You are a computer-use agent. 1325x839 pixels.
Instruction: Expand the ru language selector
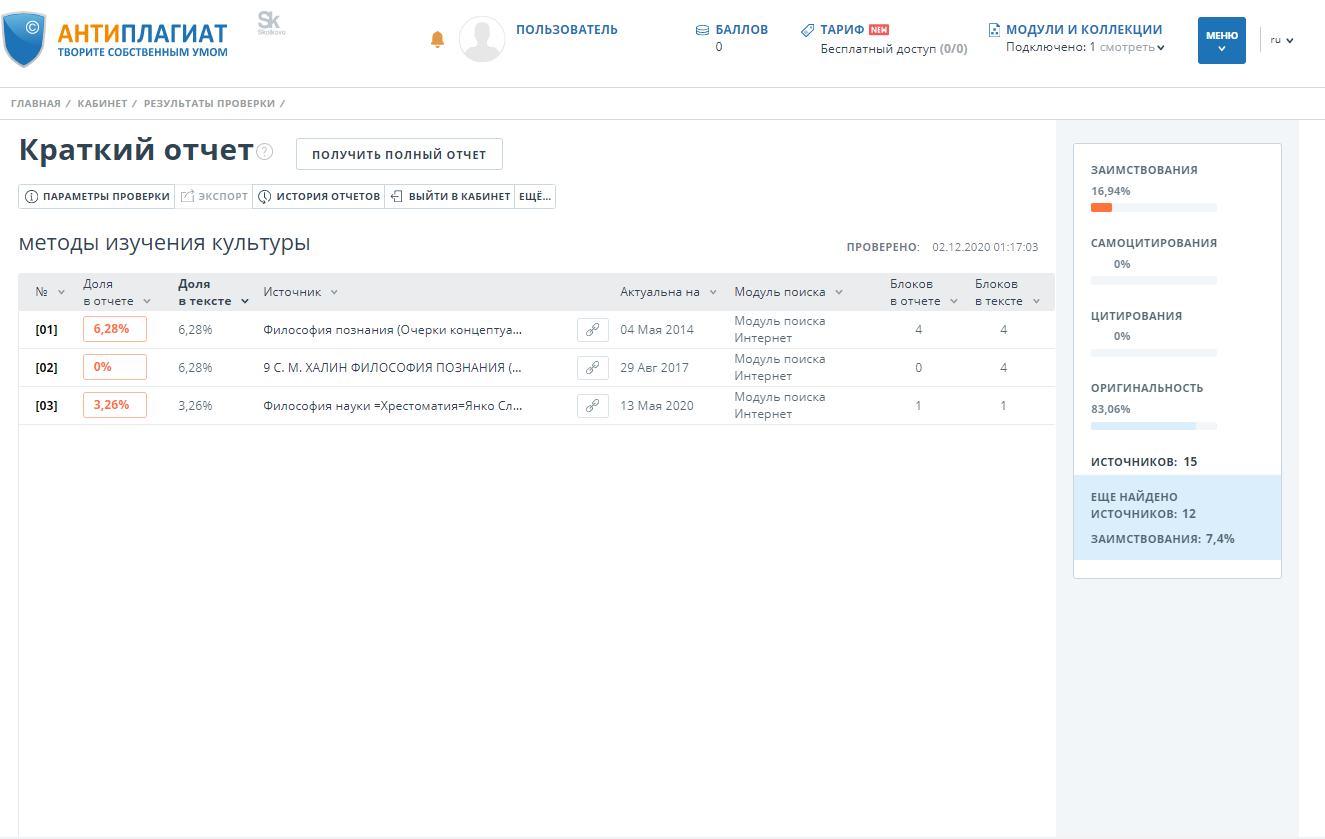1281,40
